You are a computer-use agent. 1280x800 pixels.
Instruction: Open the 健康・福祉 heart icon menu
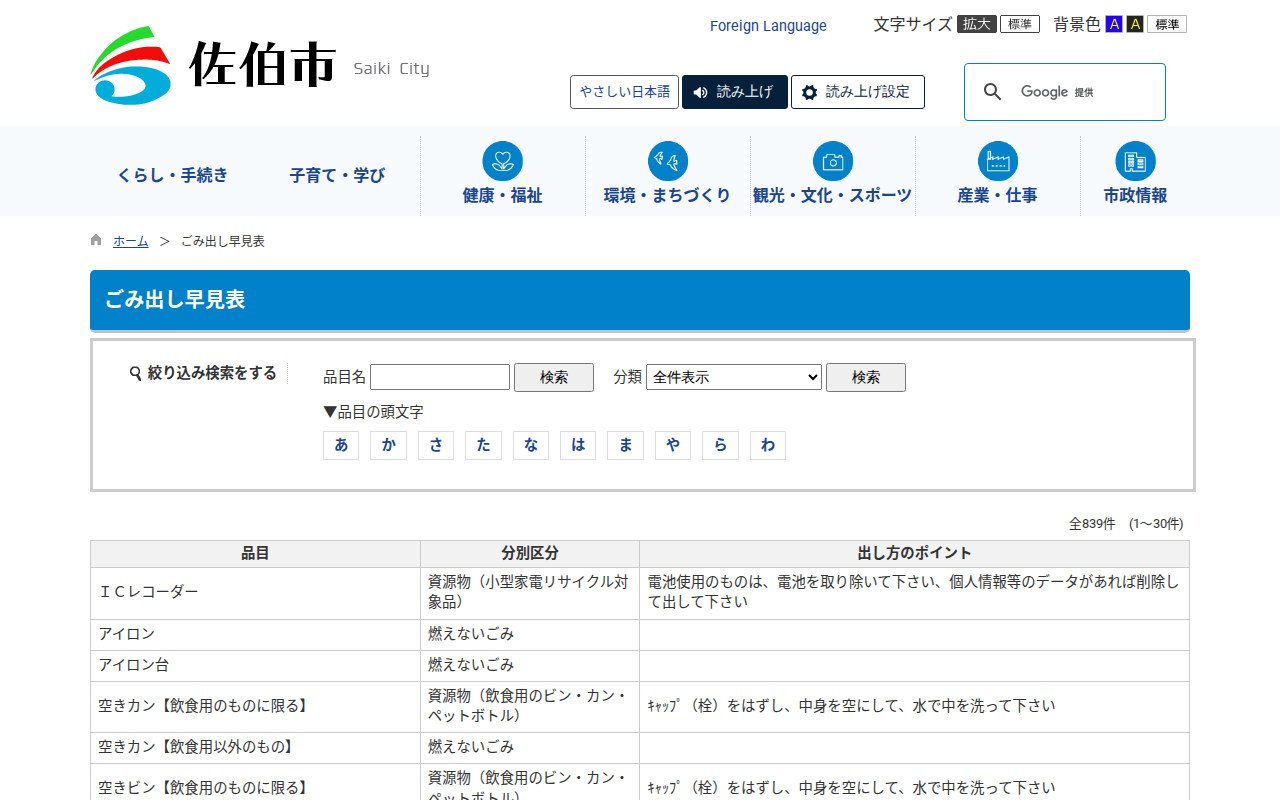502,161
